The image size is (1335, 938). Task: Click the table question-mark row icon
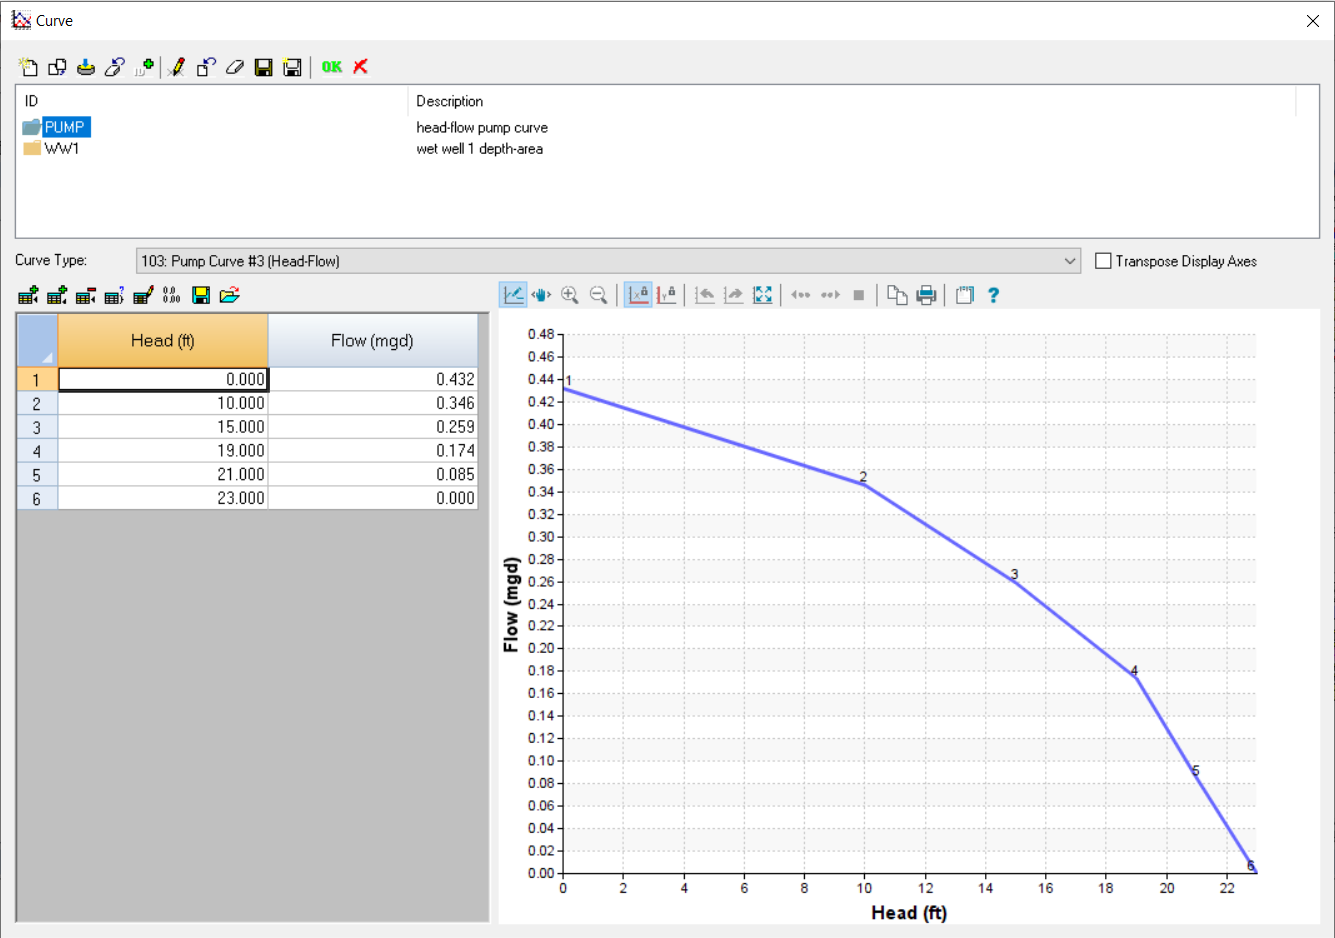coord(115,295)
